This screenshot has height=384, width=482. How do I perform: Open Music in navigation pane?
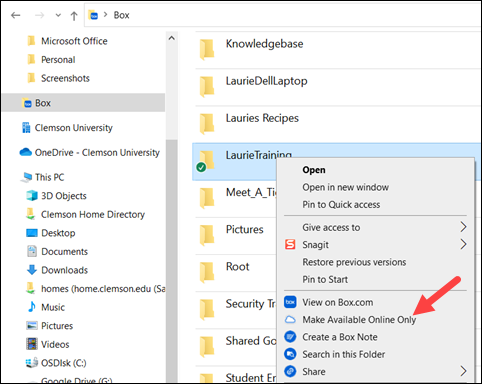click(53, 307)
